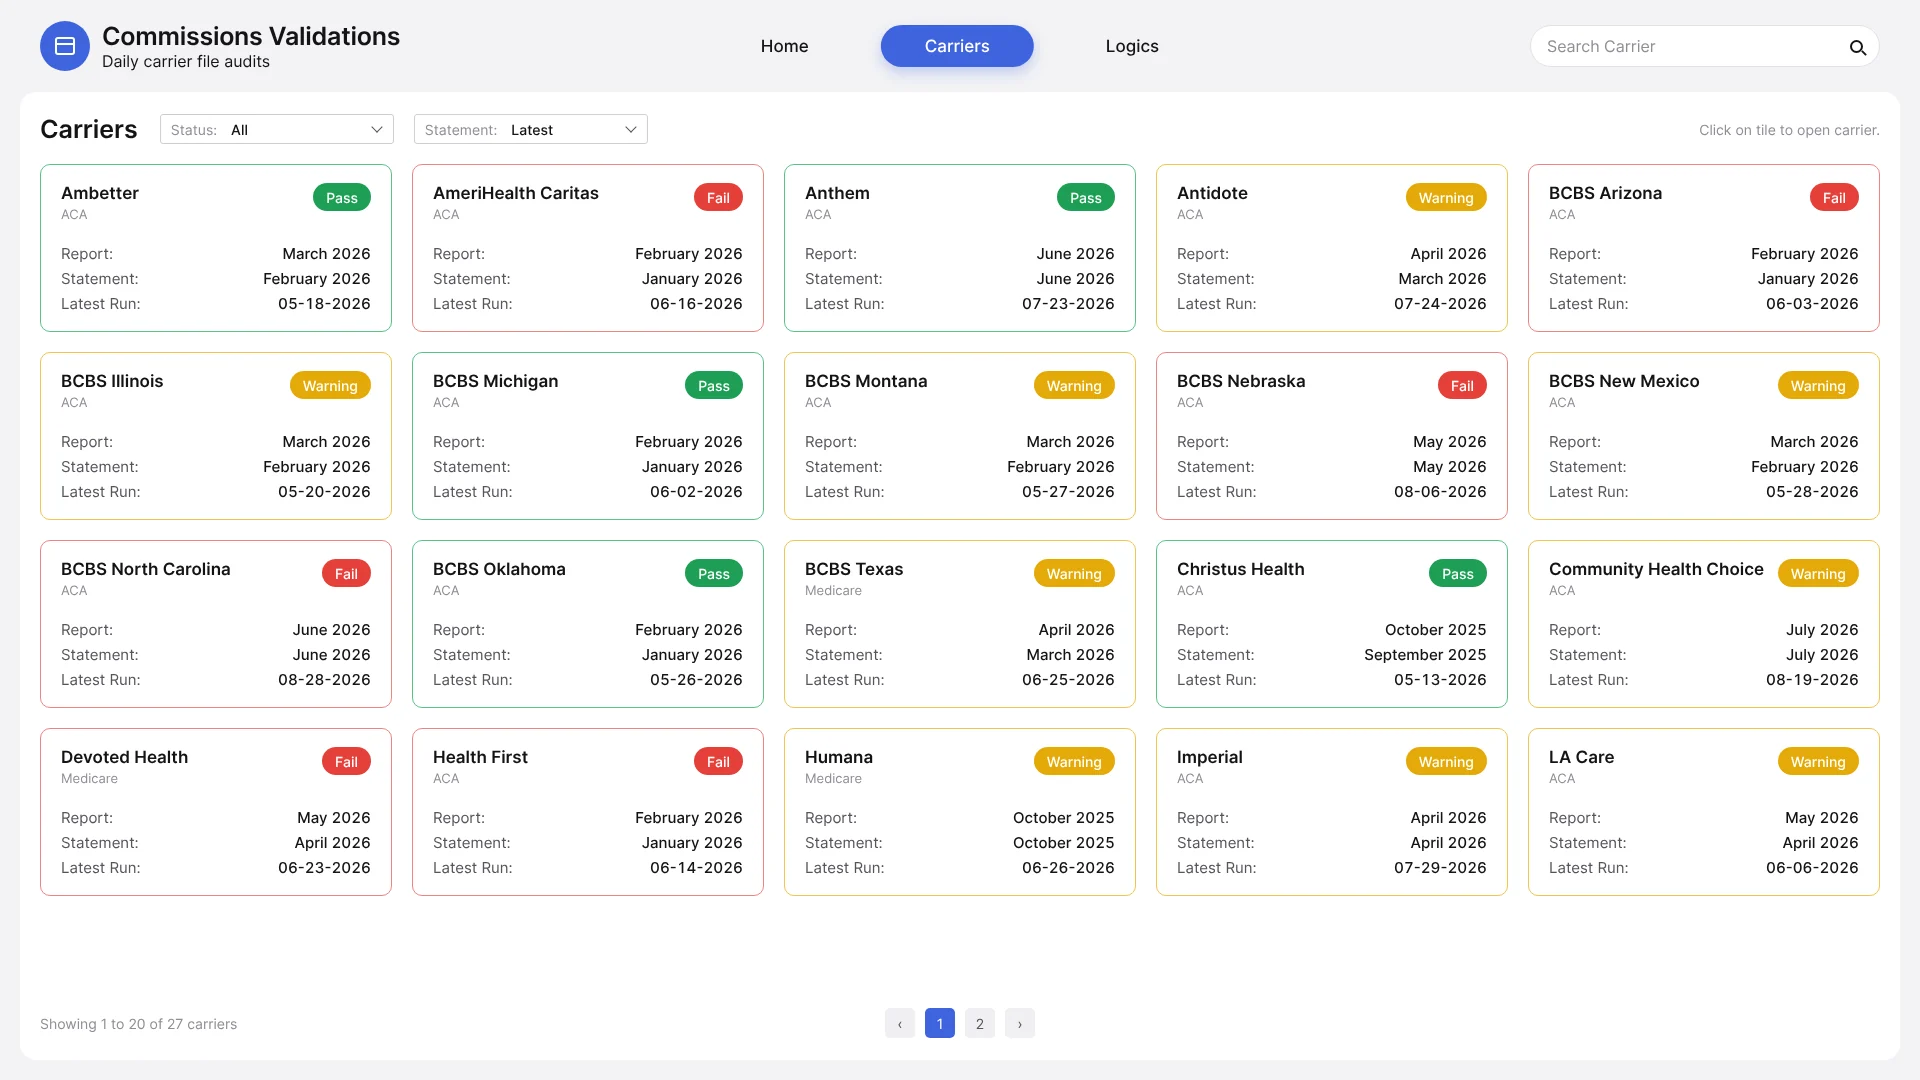Screen dimensions: 1920x1080
Task: Open the BCBS Illinois tile
Action: pyautogui.click(x=216, y=436)
